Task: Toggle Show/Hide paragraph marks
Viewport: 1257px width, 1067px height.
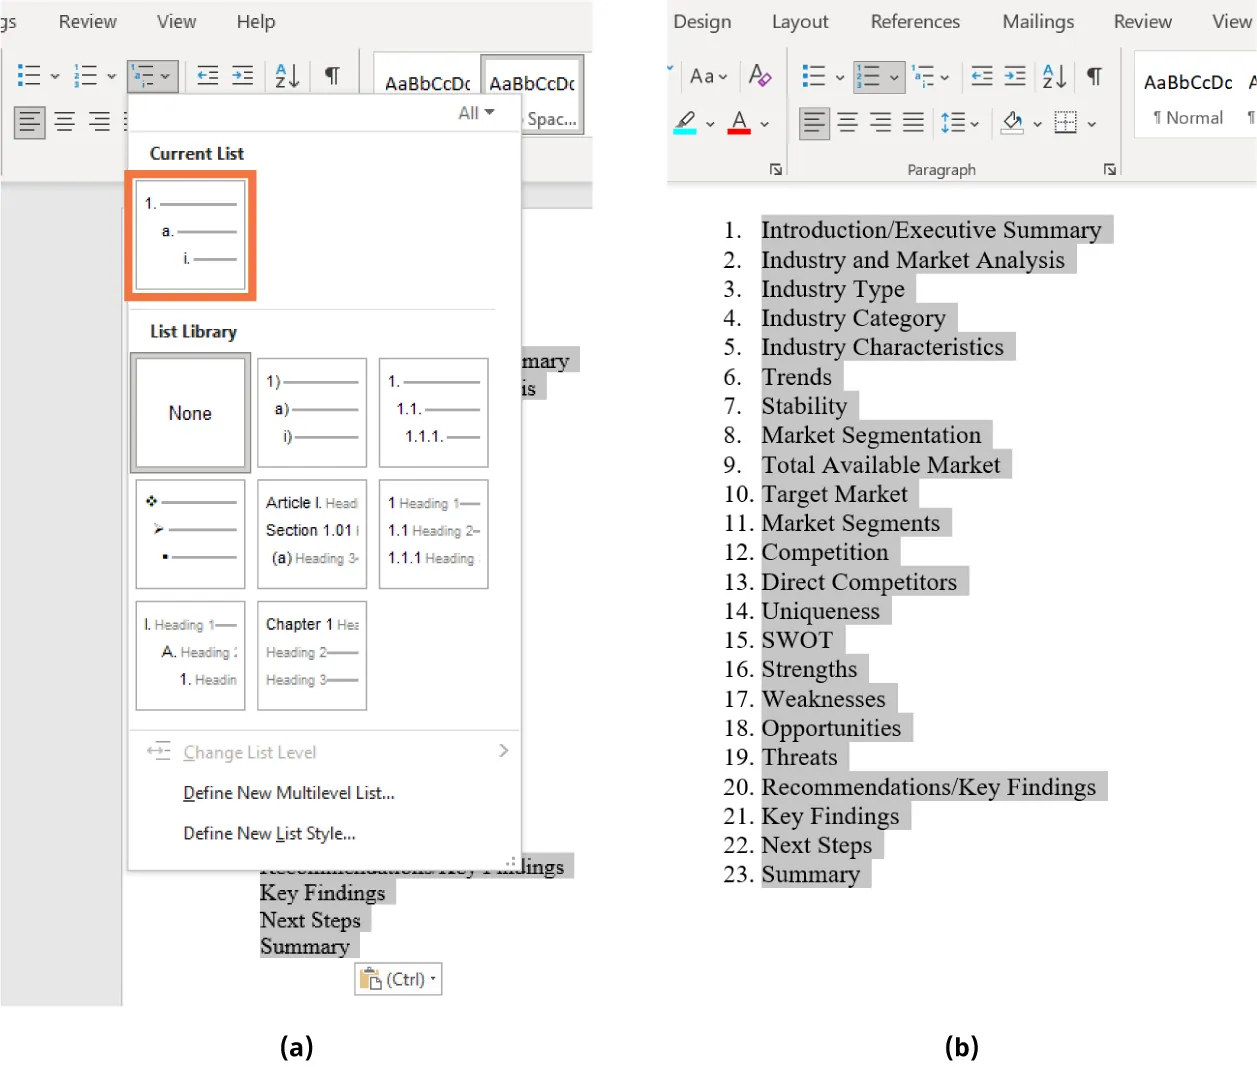Action: [x=1094, y=76]
